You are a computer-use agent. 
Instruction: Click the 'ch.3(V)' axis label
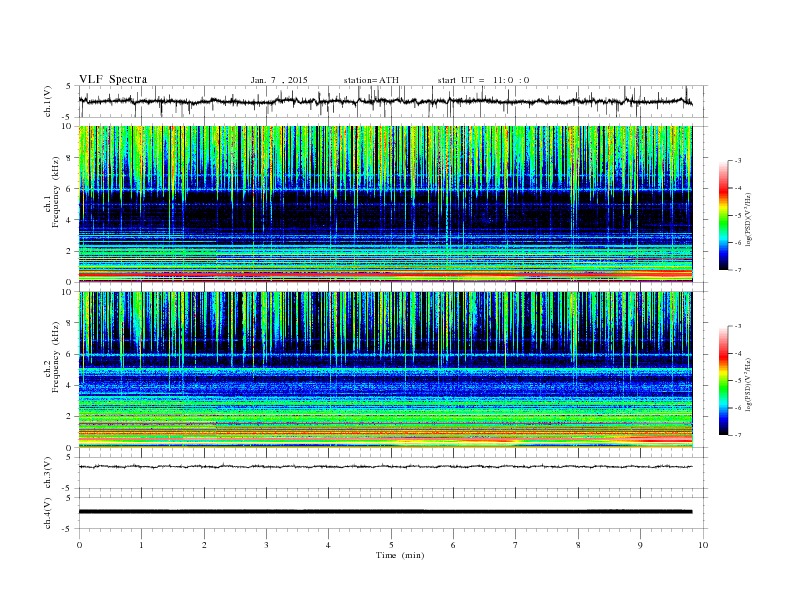[x=48, y=473]
